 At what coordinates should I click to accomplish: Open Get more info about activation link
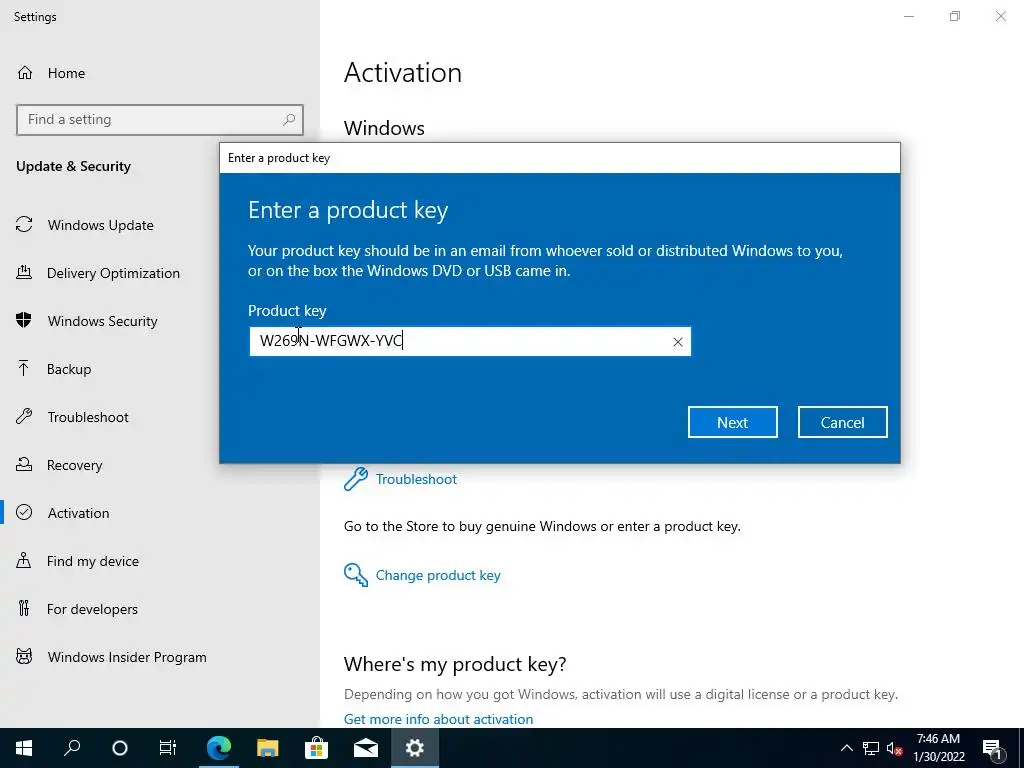click(438, 719)
